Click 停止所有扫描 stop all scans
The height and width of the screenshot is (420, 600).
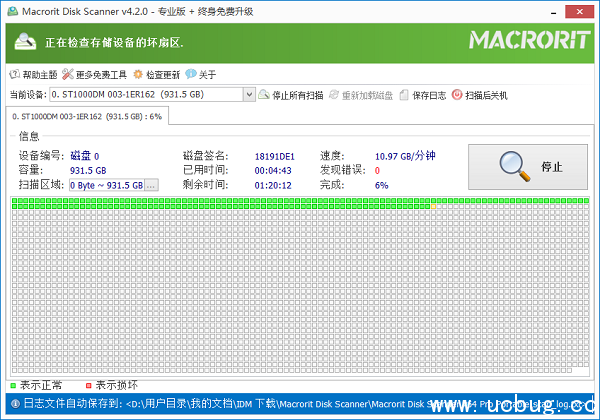pyautogui.click(x=291, y=95)
